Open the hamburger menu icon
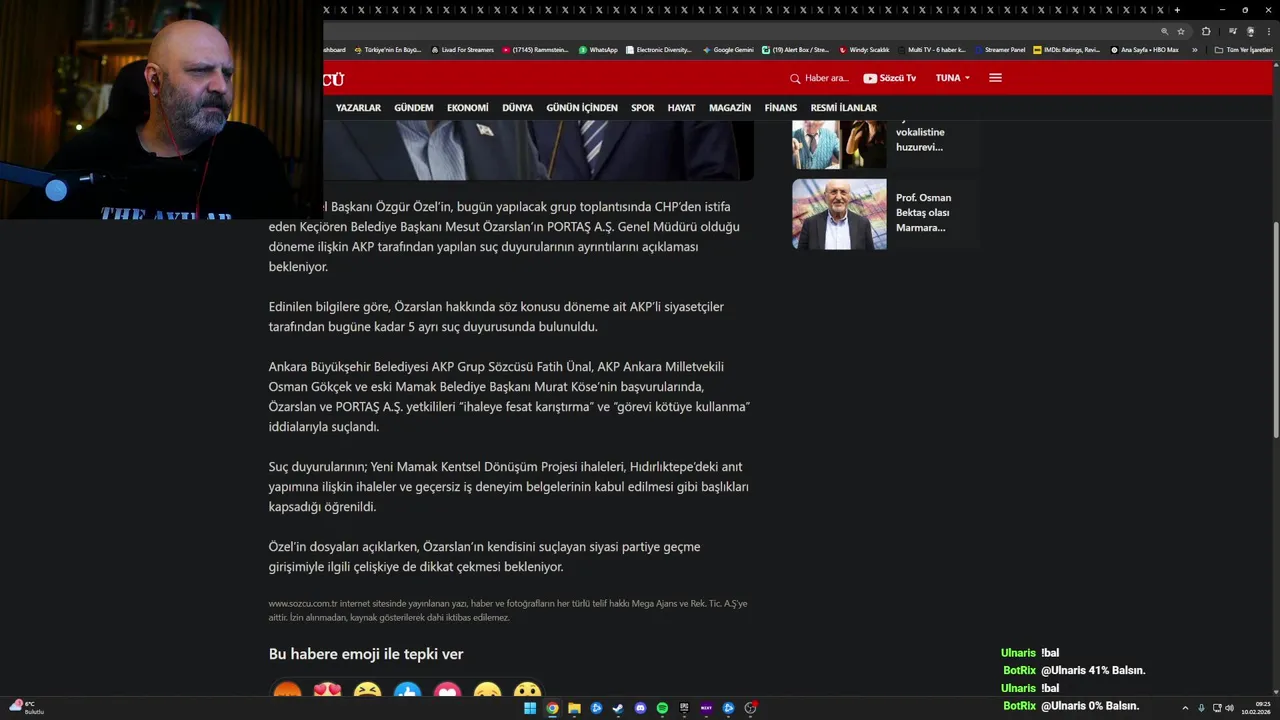 (x=995, y=78)
